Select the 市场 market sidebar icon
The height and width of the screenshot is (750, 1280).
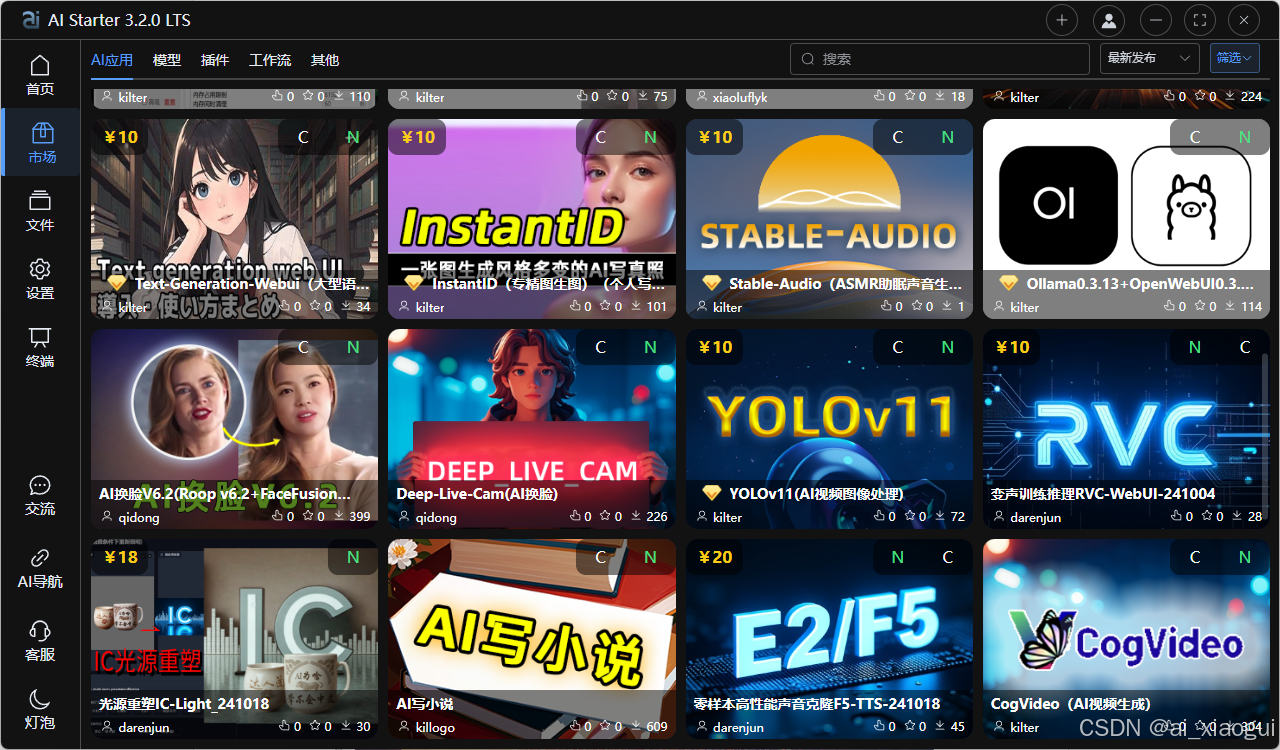tap(41, 133)
